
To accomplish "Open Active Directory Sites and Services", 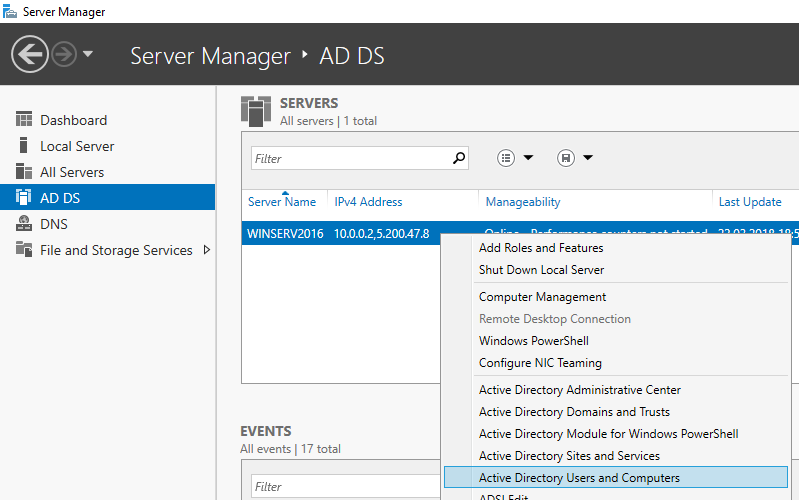I will coord(569,455).
